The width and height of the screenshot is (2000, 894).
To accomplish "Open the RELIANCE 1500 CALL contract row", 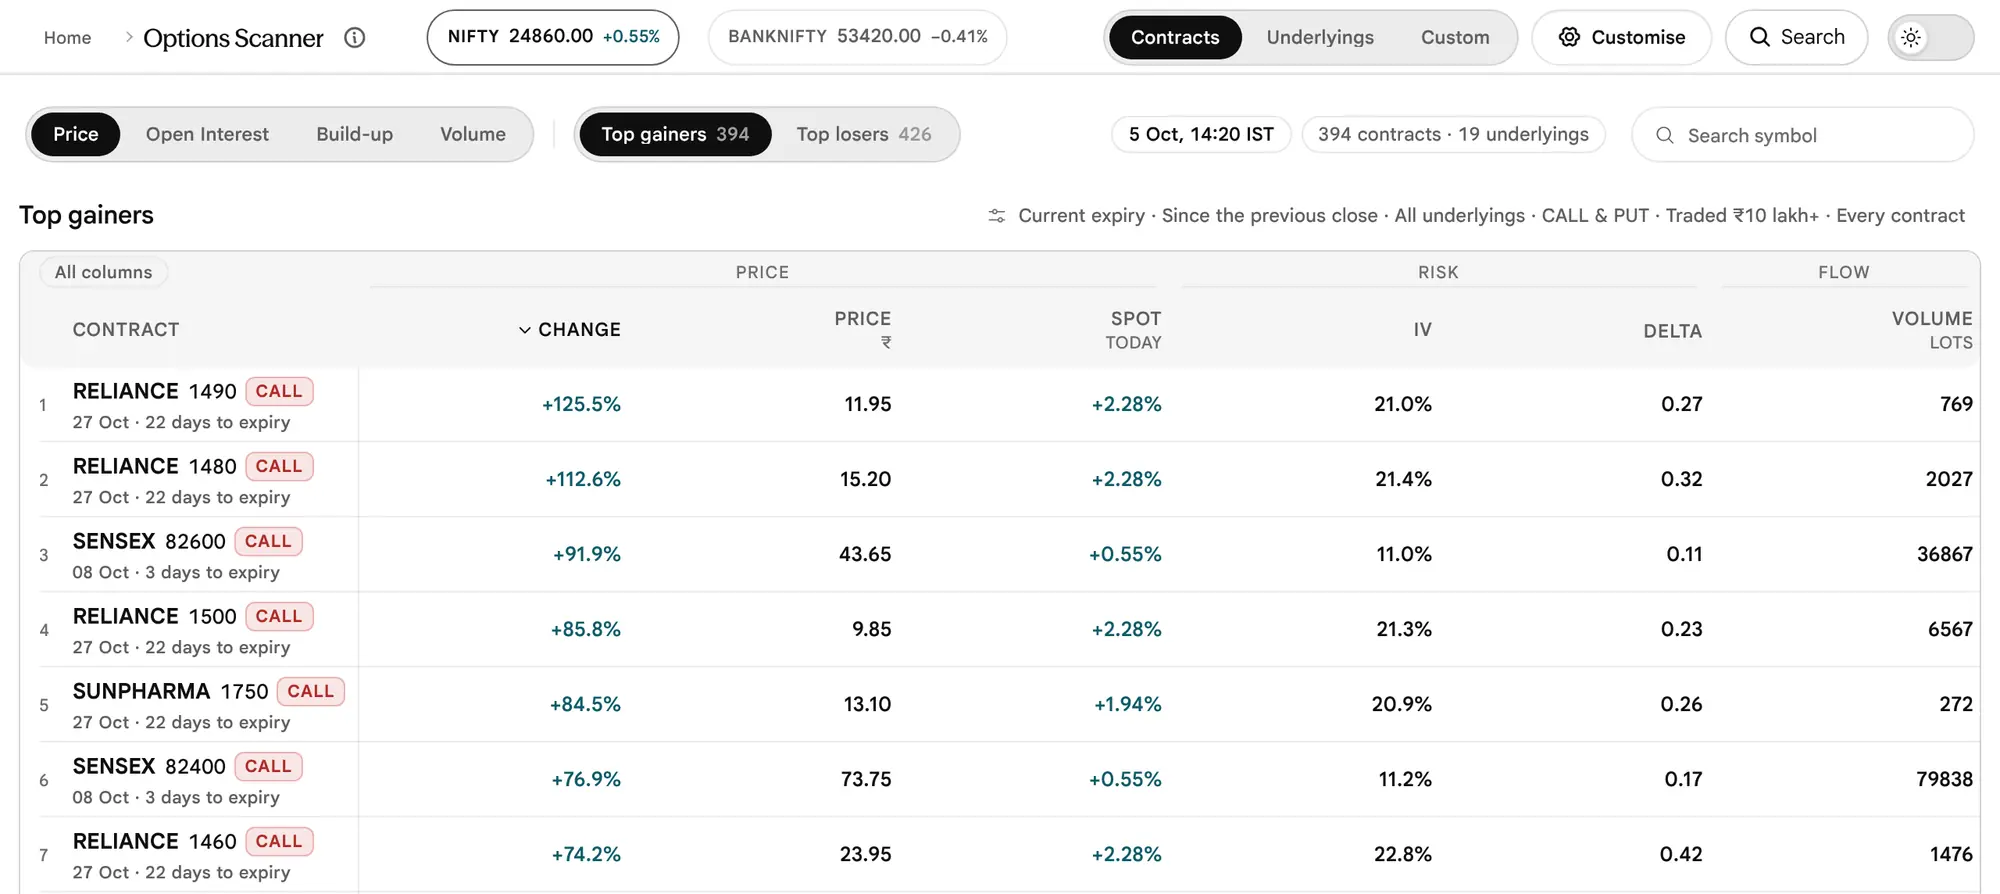I will [x=1000, y=630].
